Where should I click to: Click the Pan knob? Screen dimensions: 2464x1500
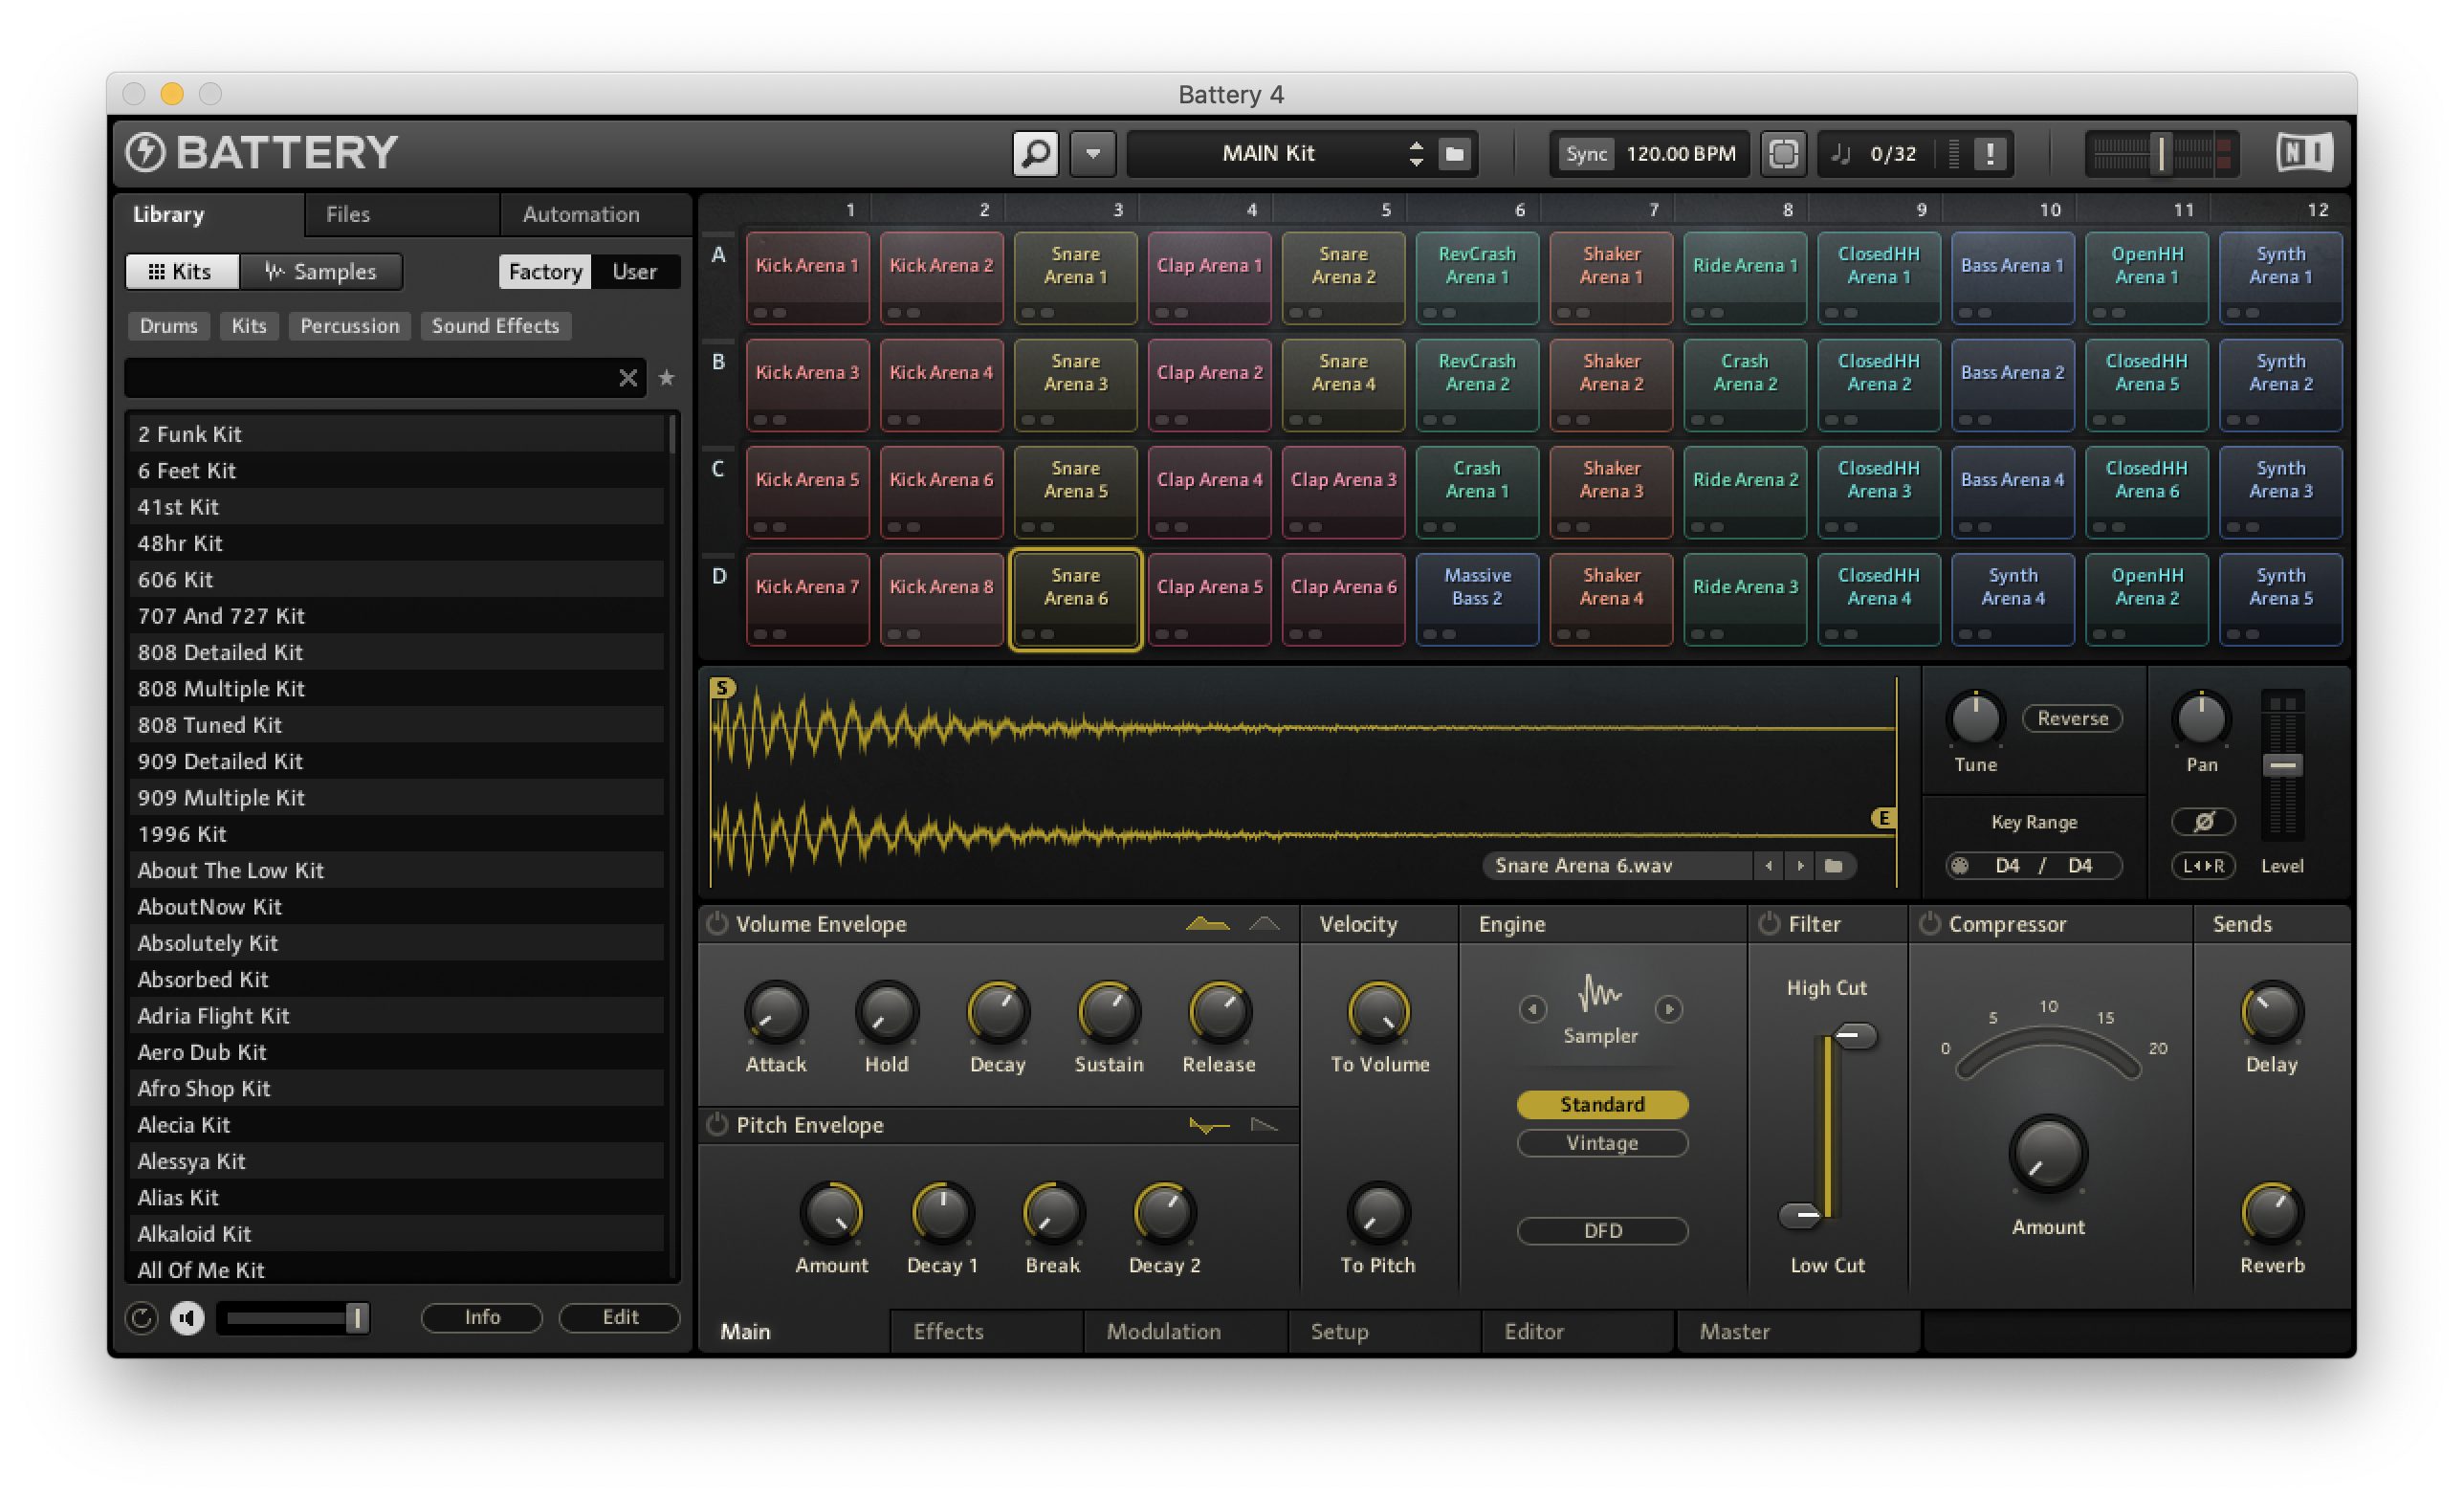pyautogui.click(x=2200, y=718)
